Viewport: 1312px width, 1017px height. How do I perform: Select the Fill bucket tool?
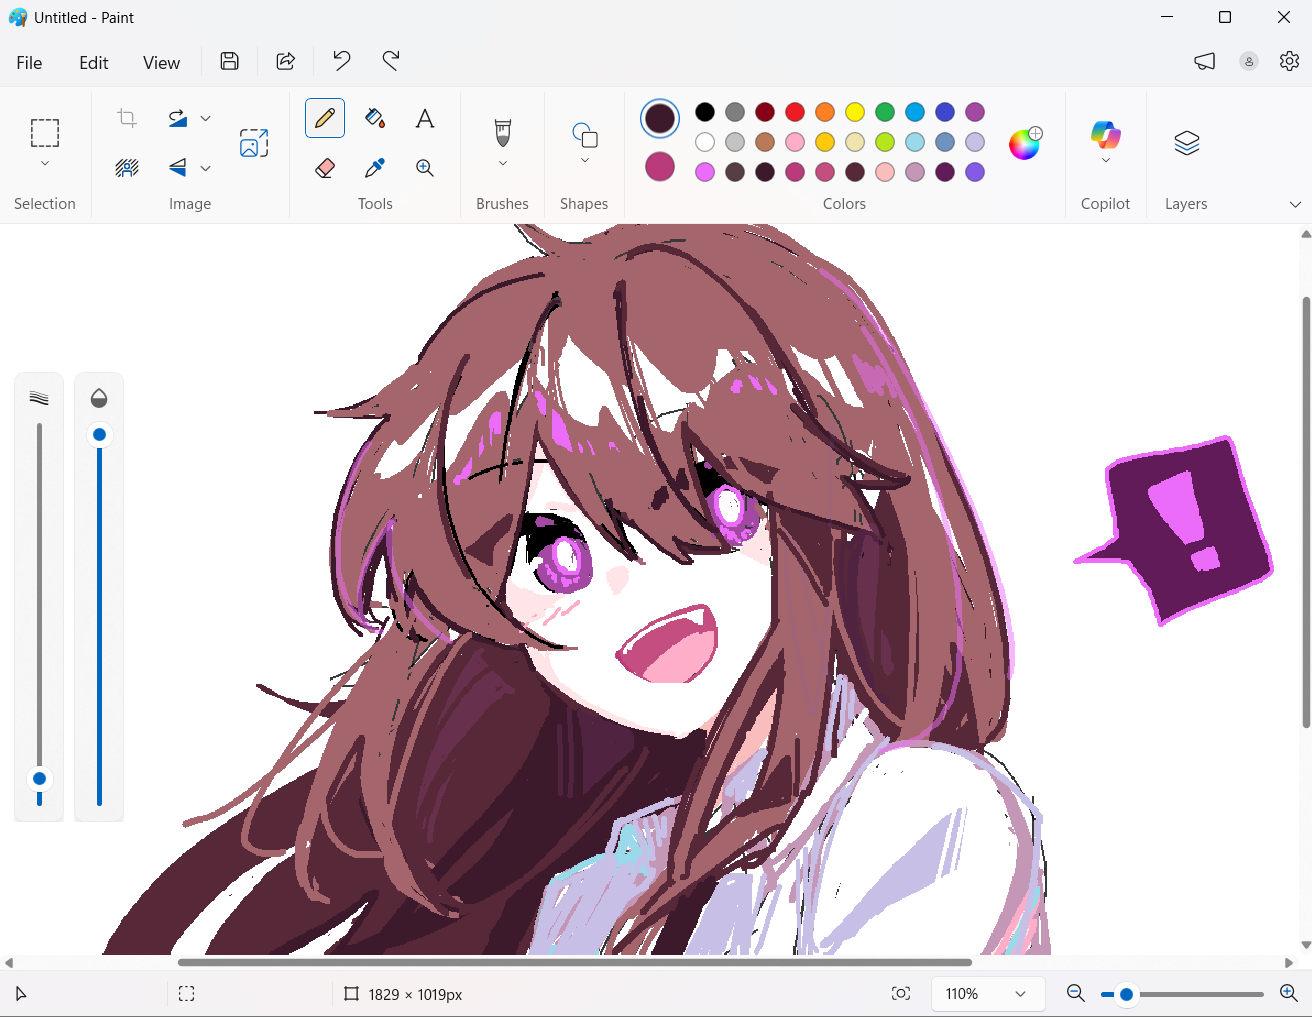(375, 118)
